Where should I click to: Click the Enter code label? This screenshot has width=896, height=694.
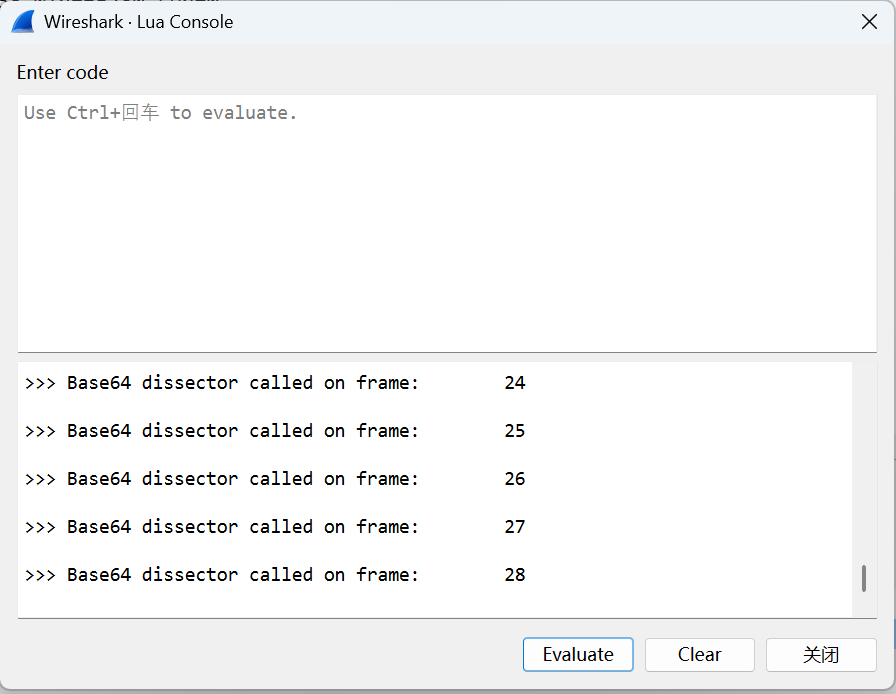coord(62,73)
